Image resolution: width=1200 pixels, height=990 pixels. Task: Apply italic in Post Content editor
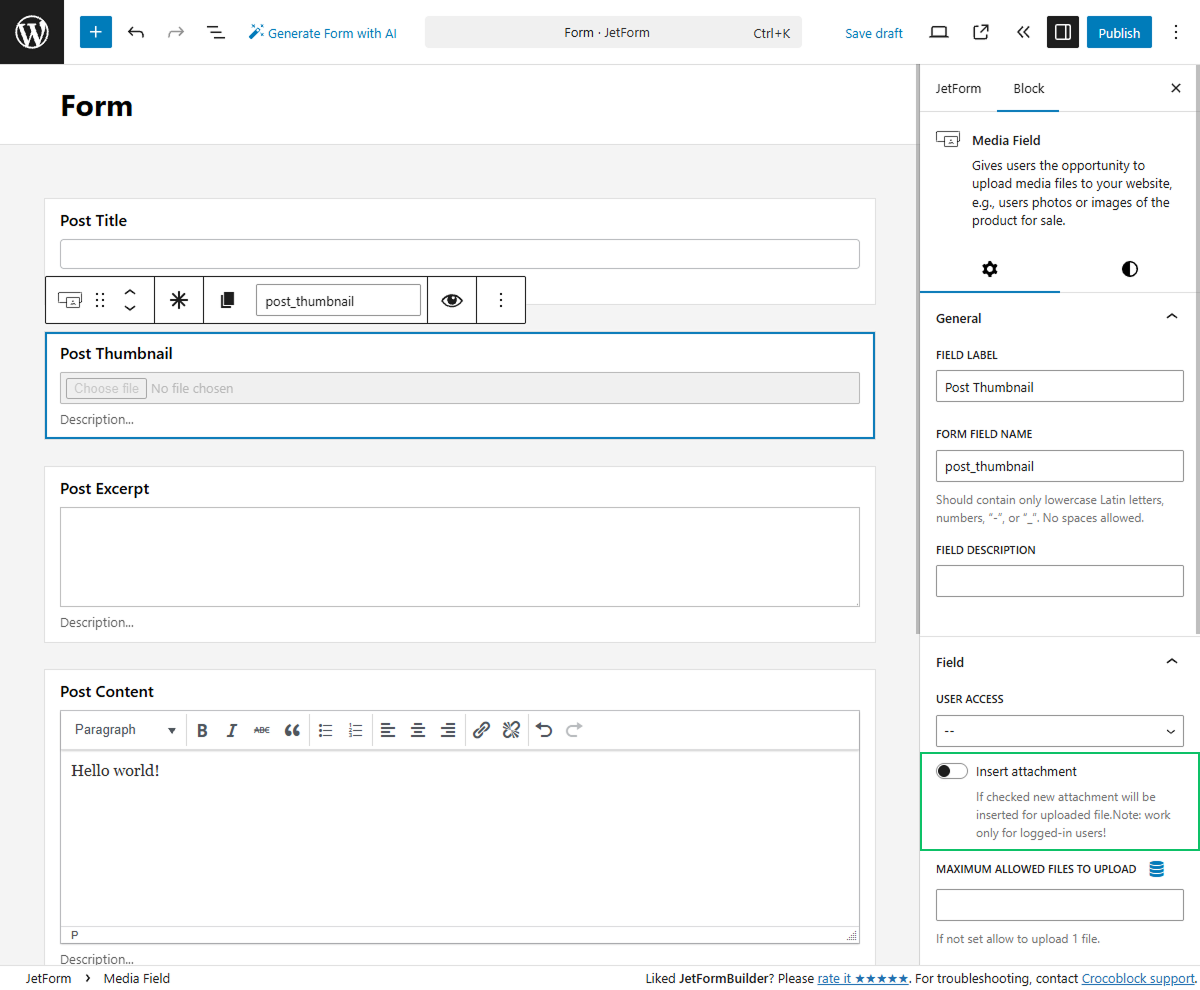[x=232, y=730]
